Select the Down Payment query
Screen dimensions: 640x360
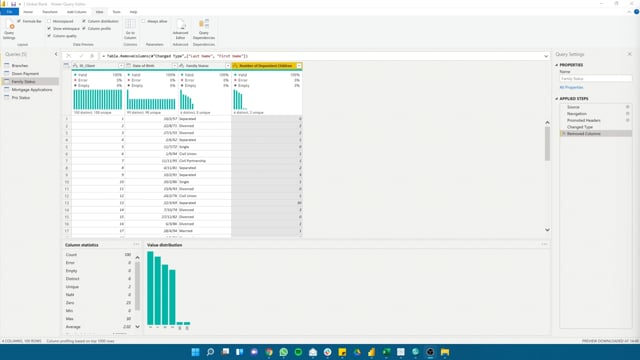pyautogui.click(x=25, y=73)
